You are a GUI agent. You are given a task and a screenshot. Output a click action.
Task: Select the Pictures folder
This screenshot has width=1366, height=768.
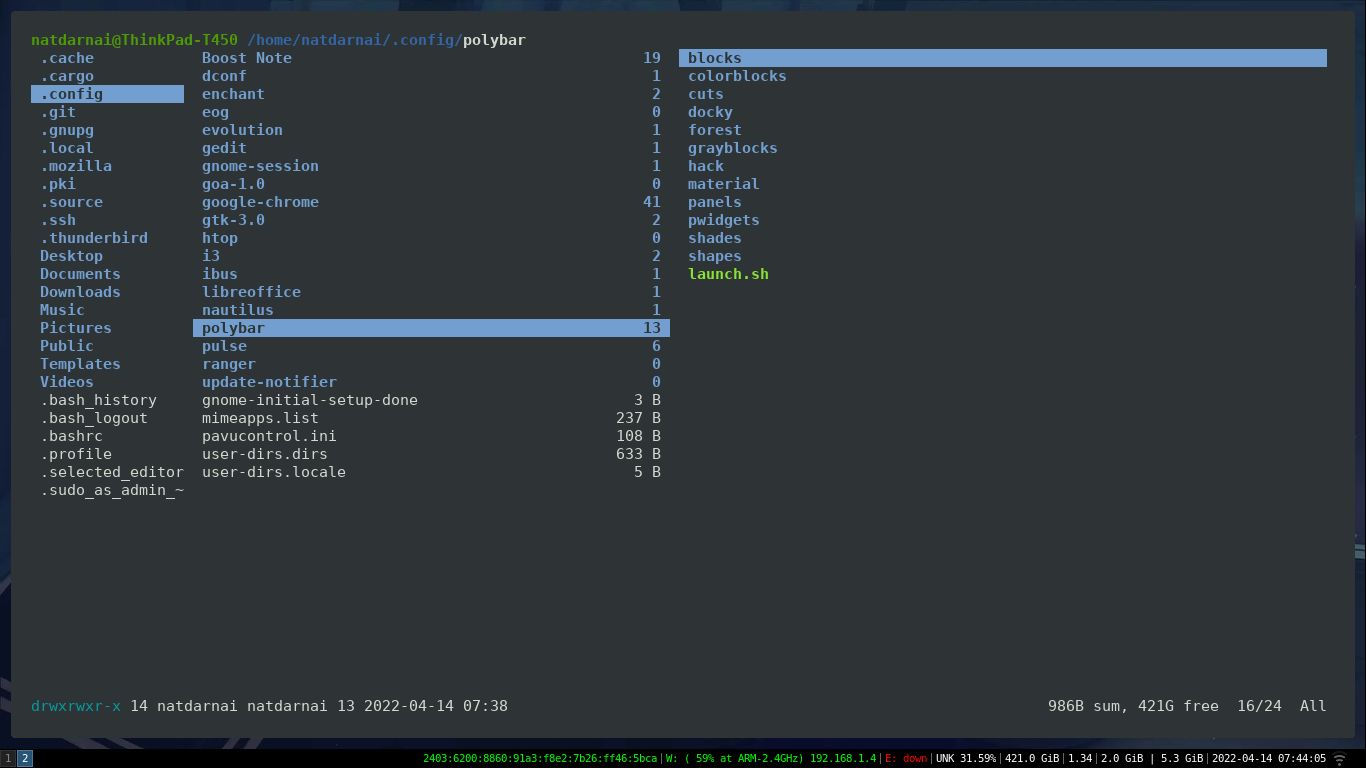(x=76, y=328)
